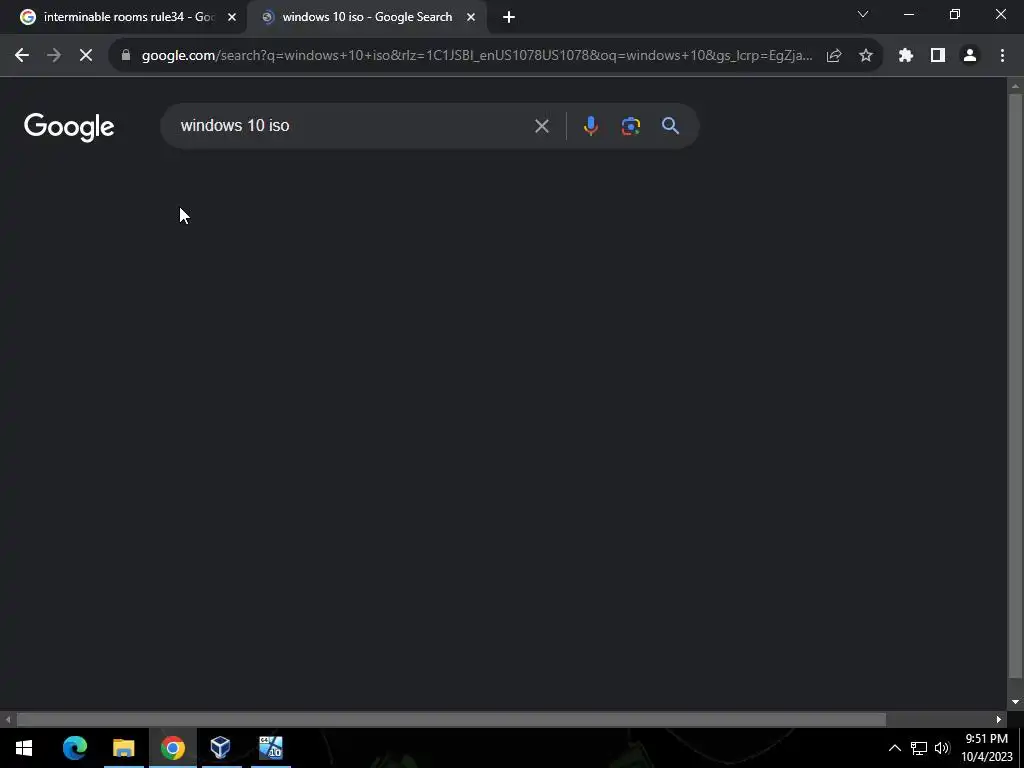The height and width of the screenshot is (768, 1024).
Task: Search by image with Google Lens
Action: (x=631, y=126)
